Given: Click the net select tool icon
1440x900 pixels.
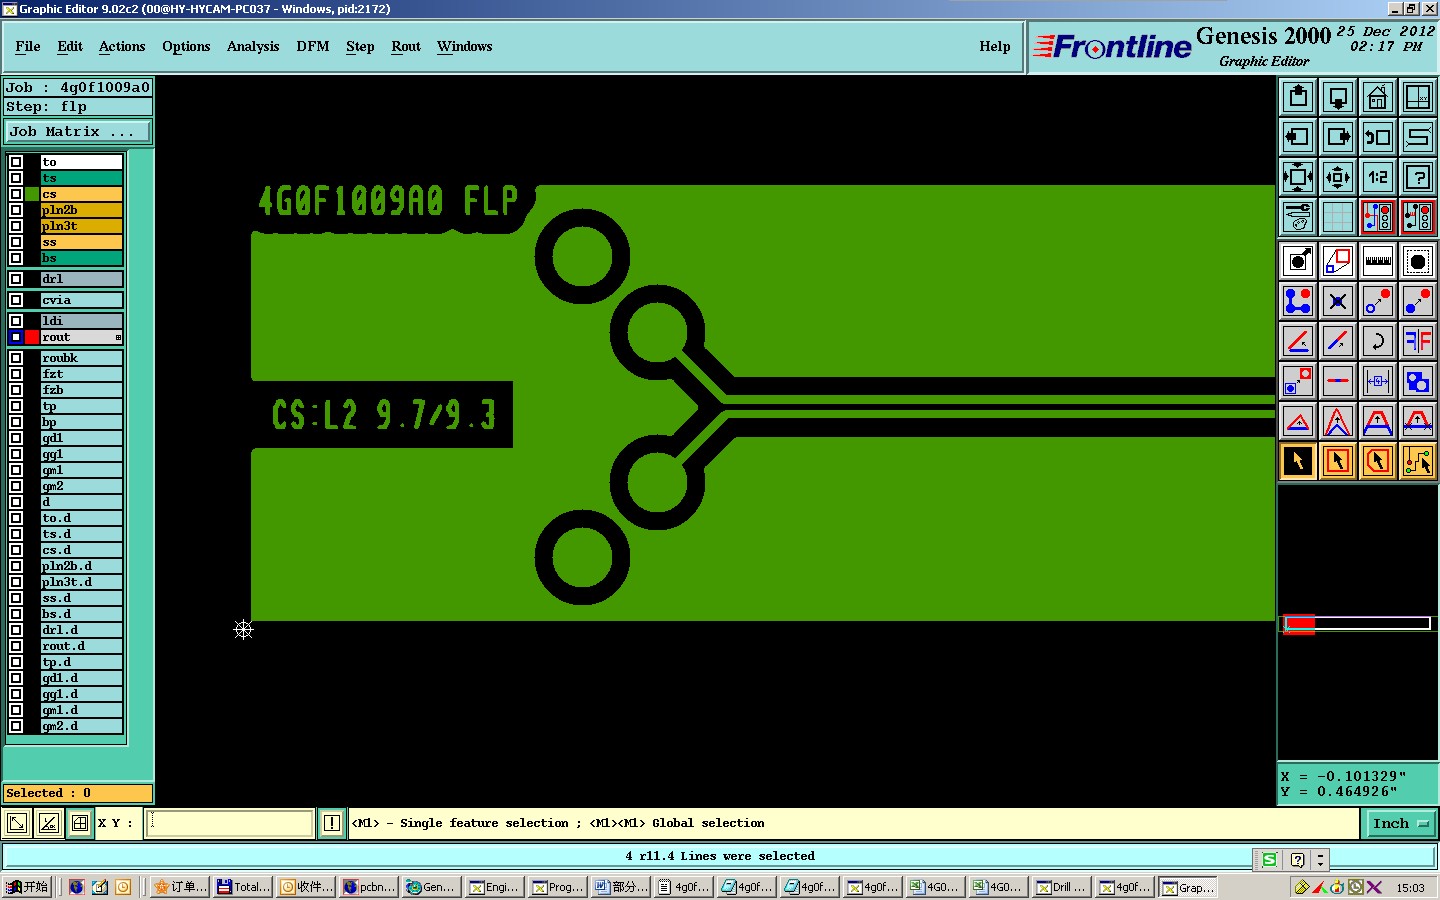Looking at the screenshot, I should click(1418, 461).
